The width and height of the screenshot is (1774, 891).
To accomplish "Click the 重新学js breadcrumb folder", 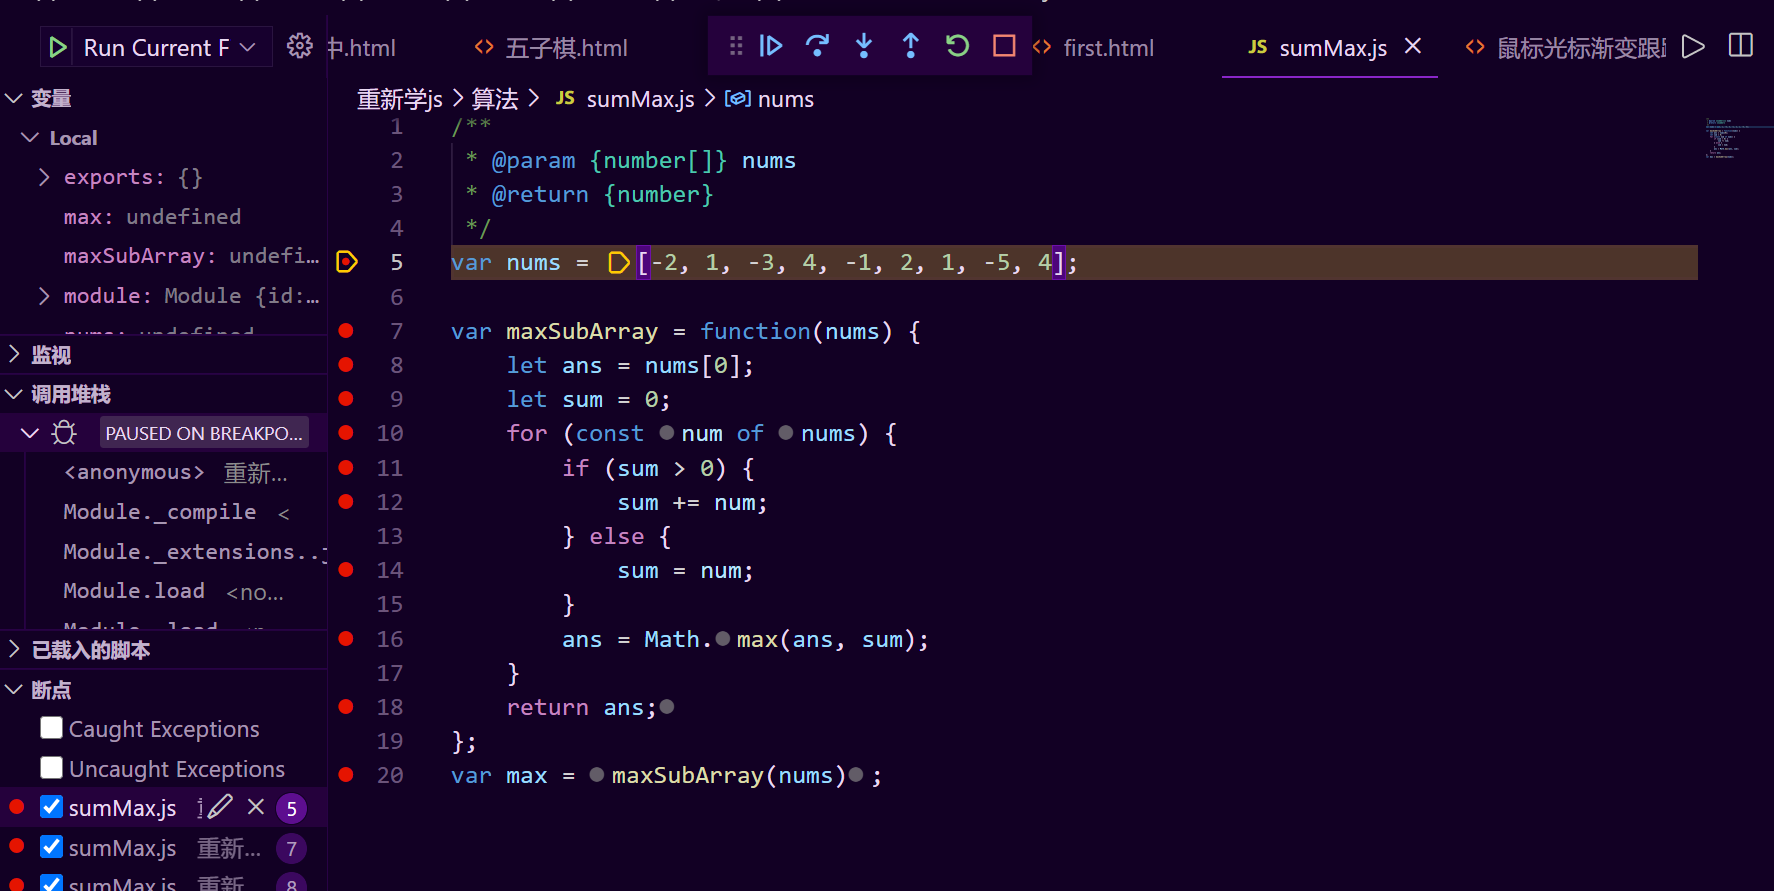I will pos(400,99).
